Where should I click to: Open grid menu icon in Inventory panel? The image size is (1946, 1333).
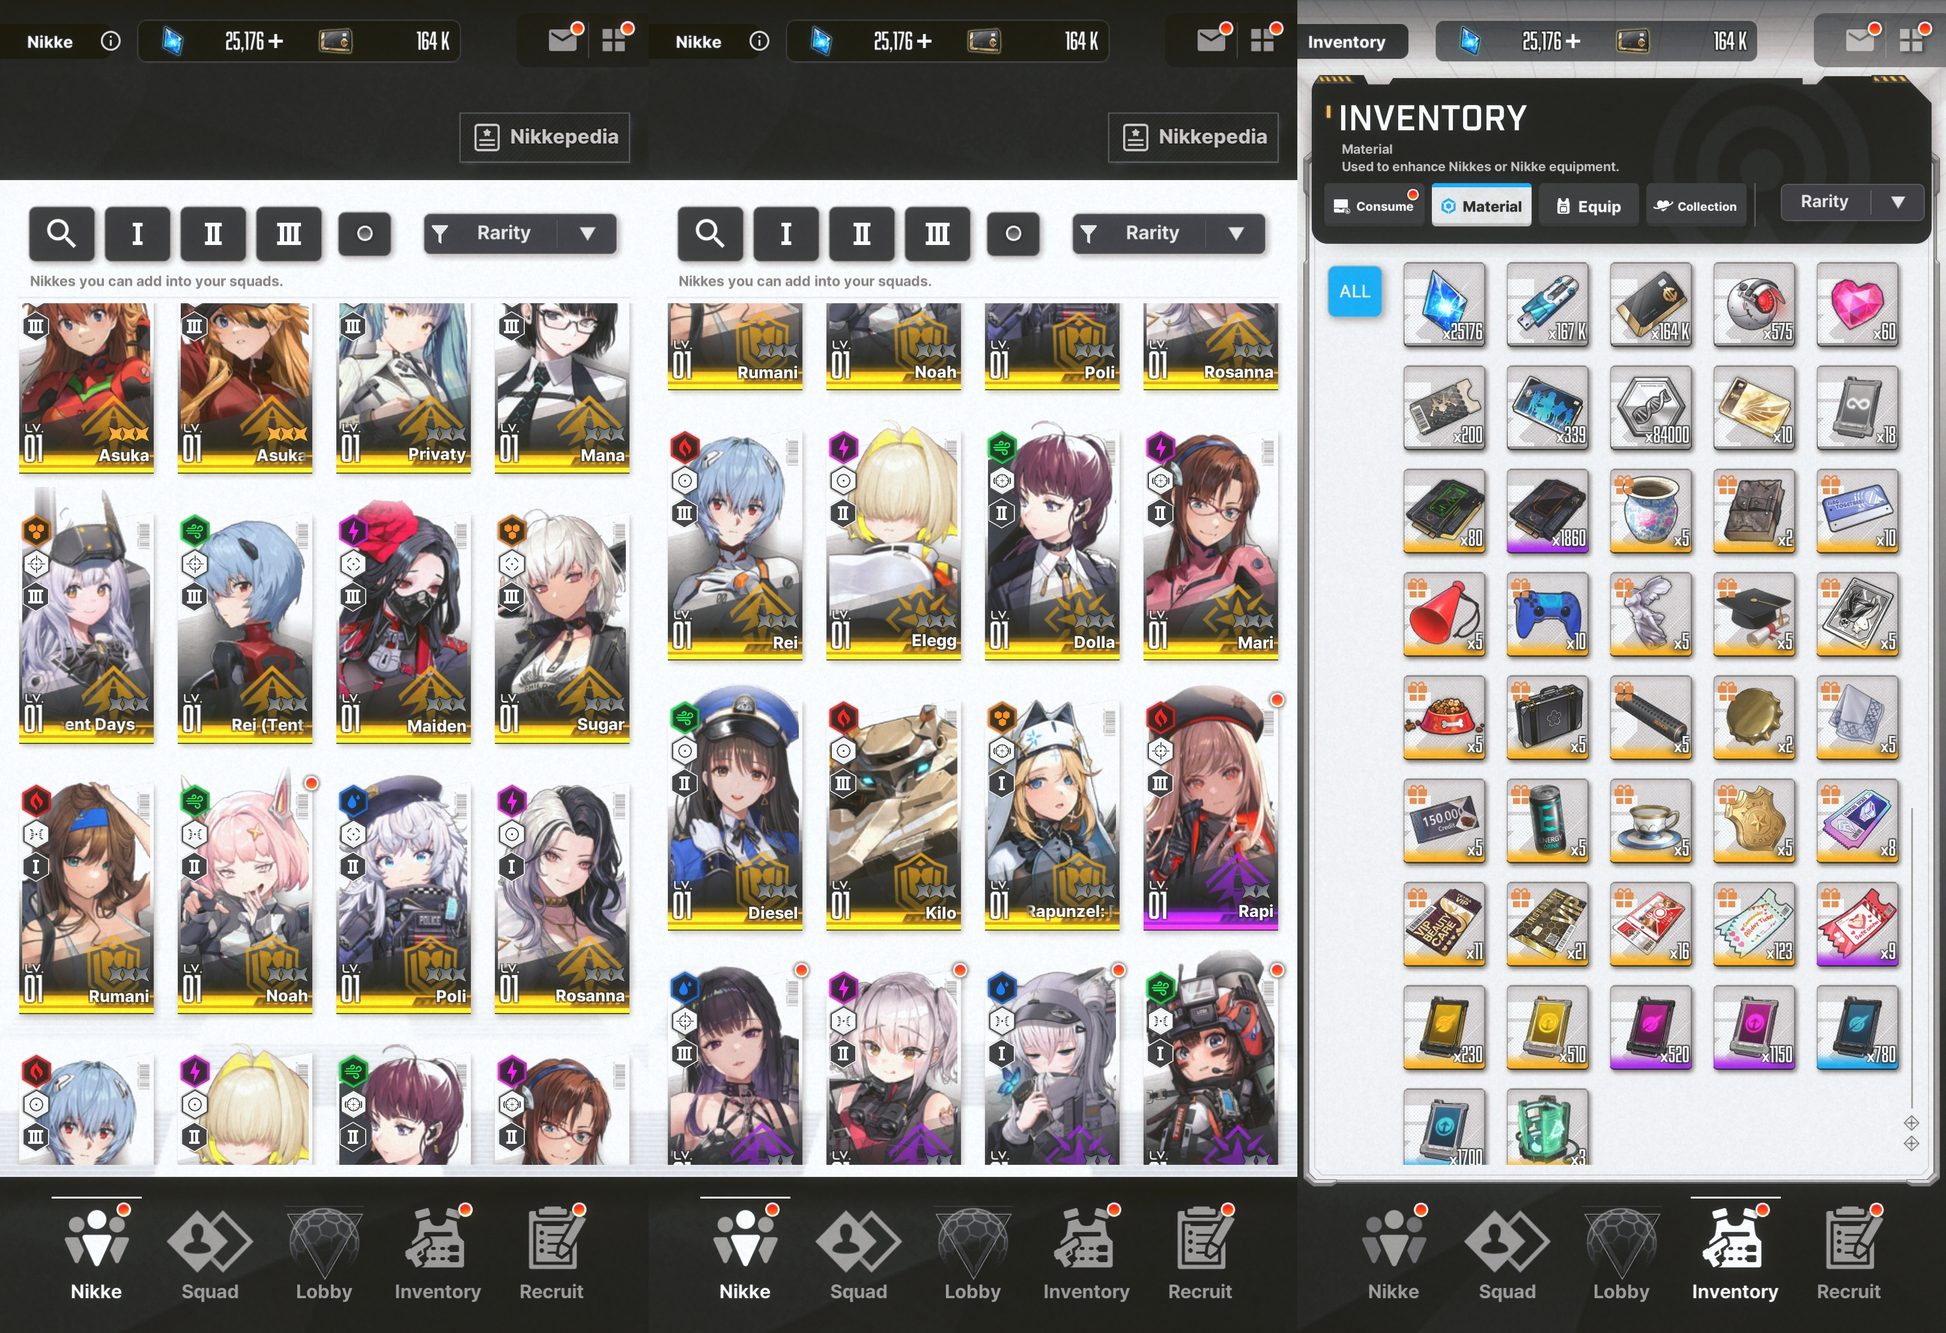point(1911,41)
